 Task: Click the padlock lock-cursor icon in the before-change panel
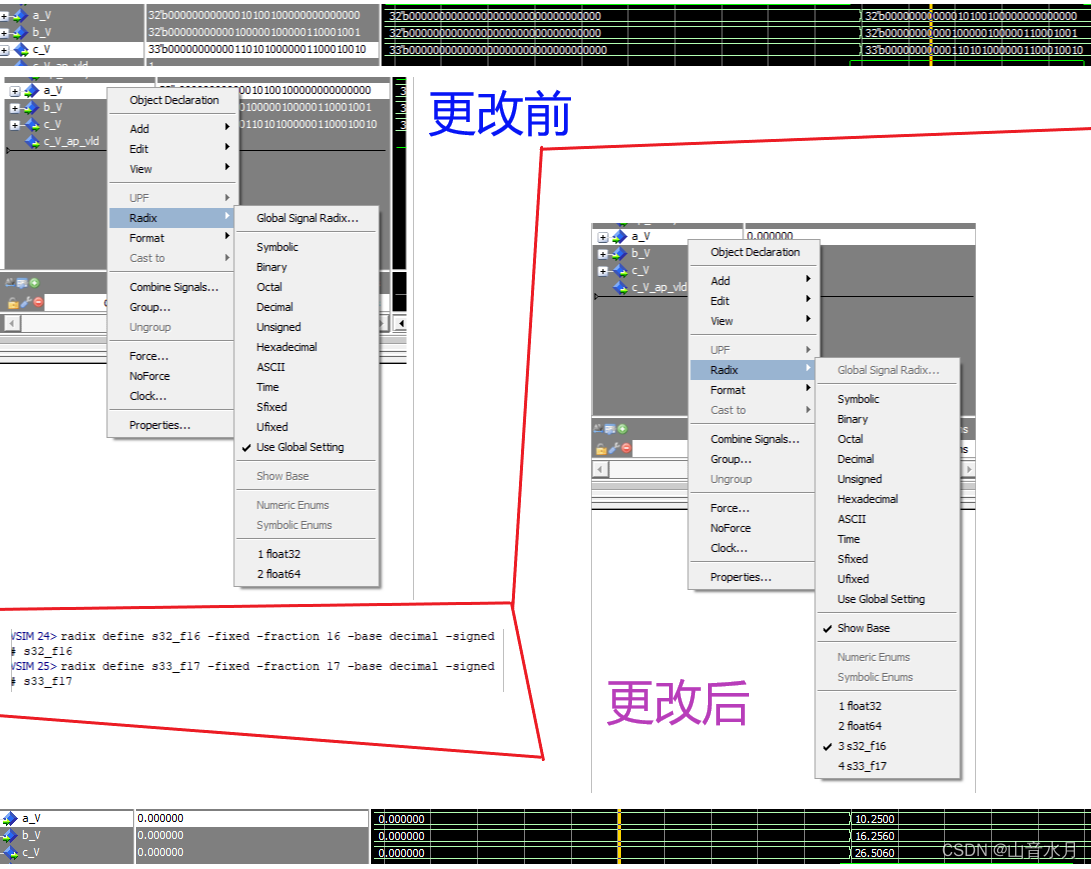[x=13, y=303]
